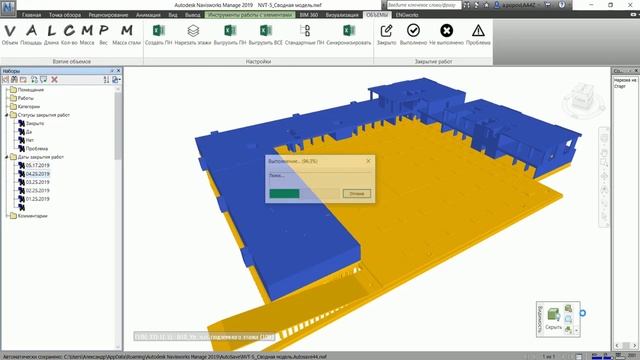640x360 pixels.
Task: Click the green progress bar in dialog
Action: tap(284, 193)
